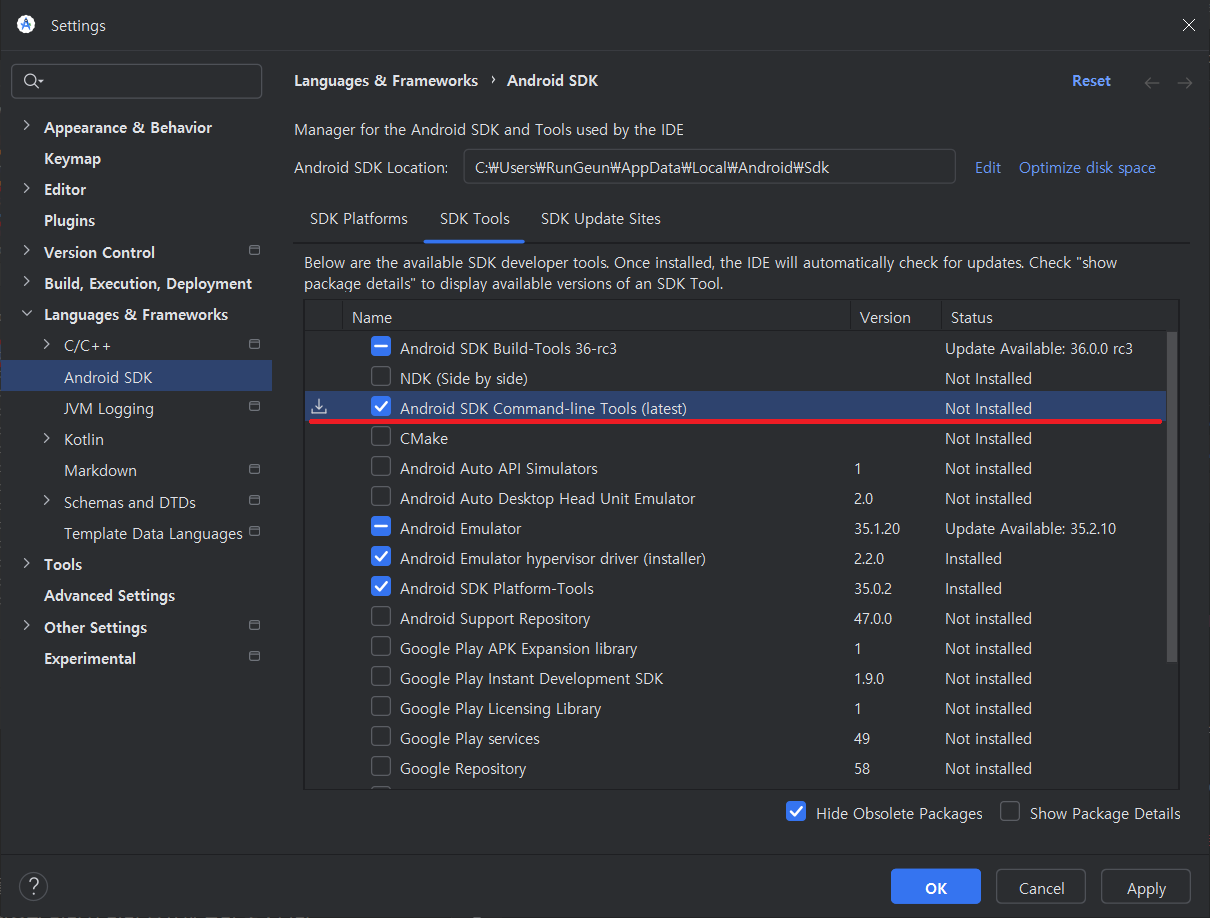The width and height of the screenshot is (1210, 918).
Task: Click project-level icon next to Markdown
Action: pyautogui.click(x=254, y=469)
